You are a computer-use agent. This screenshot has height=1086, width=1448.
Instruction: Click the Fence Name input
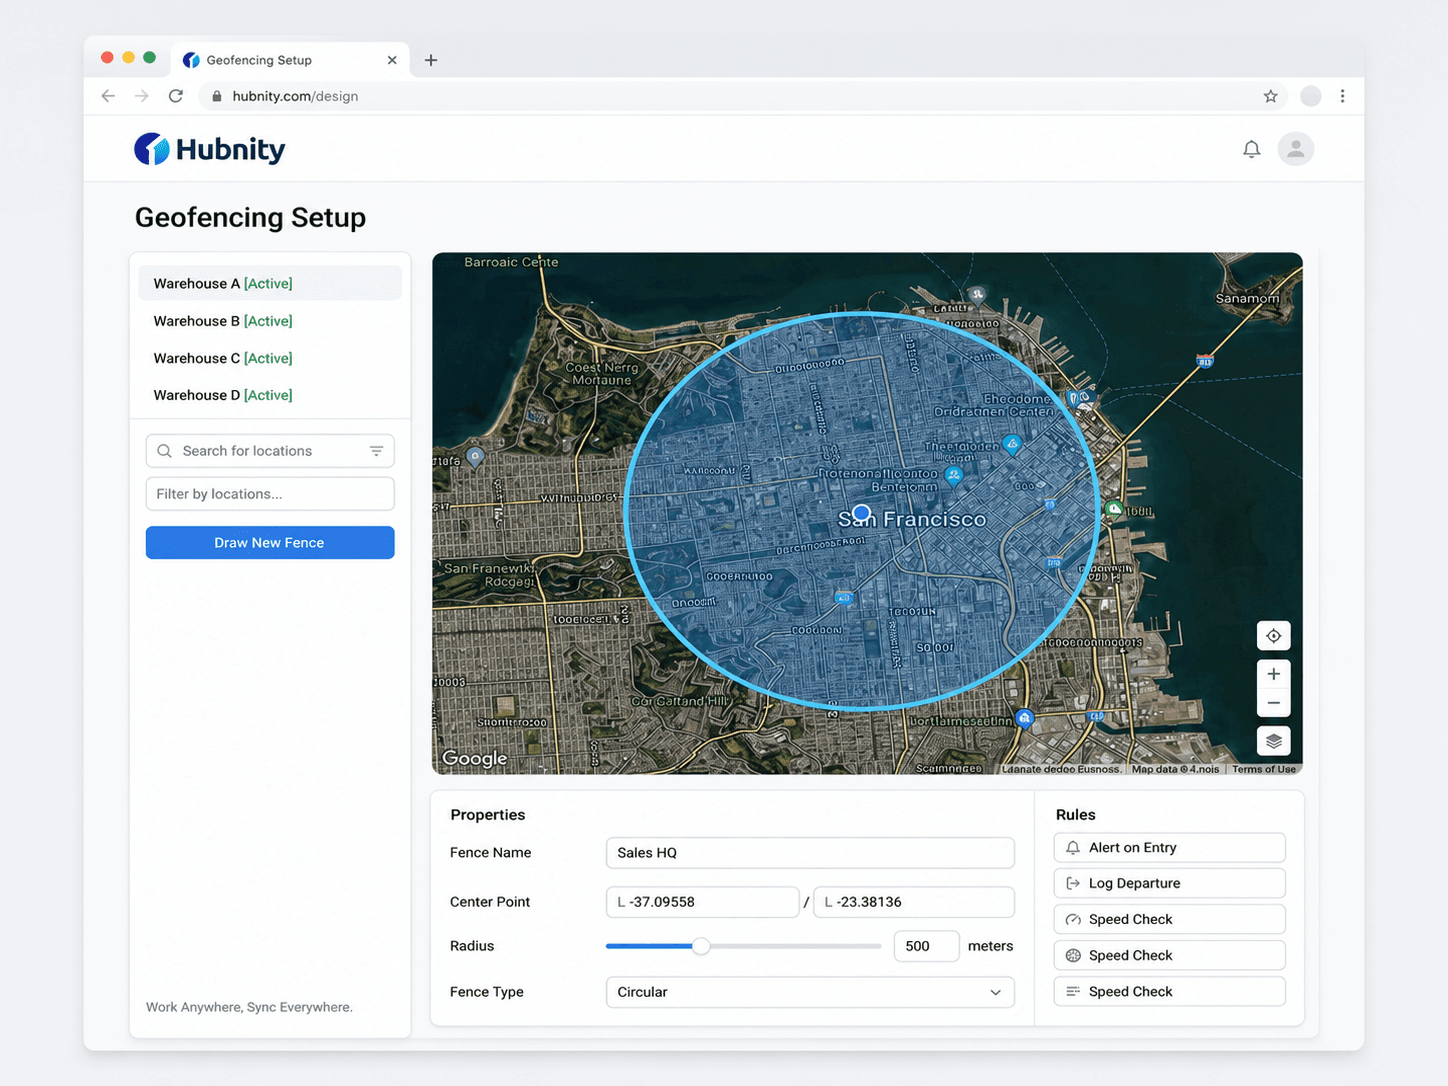pos(810,853)
